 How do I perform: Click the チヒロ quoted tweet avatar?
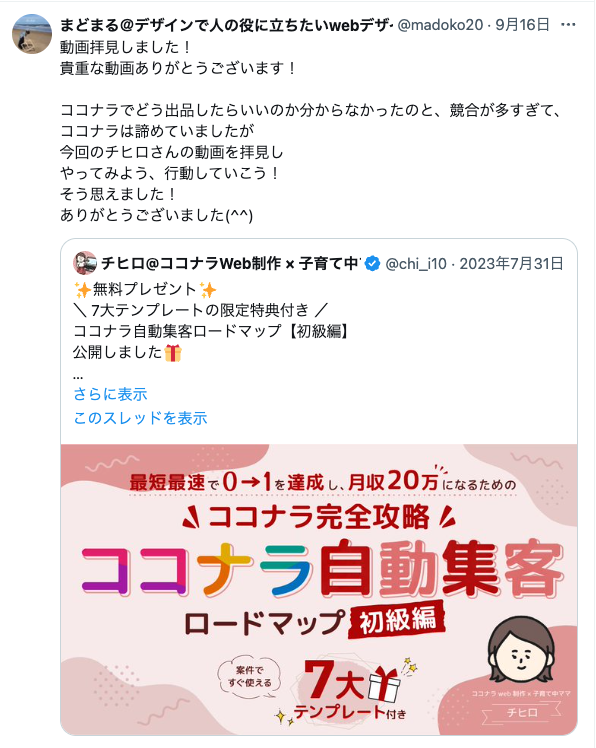click(84, 263)
